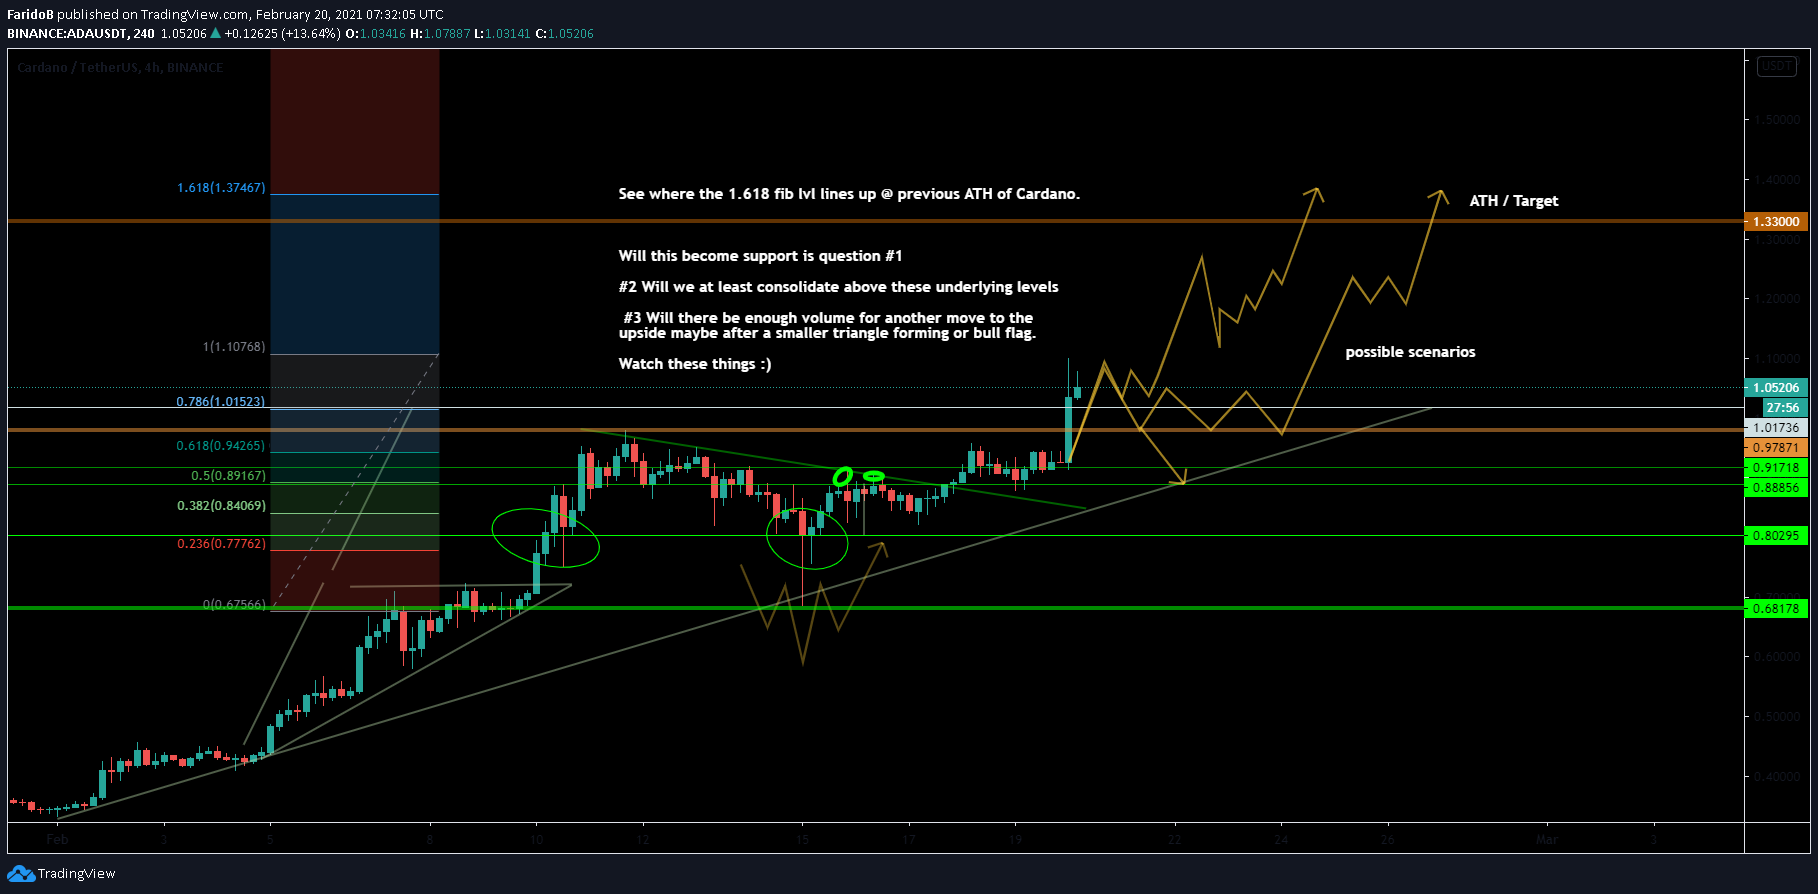Click the 0.786(1.01523) fib level label
Viewport: 1818px width, 894px height.
[x=221, y=402]
